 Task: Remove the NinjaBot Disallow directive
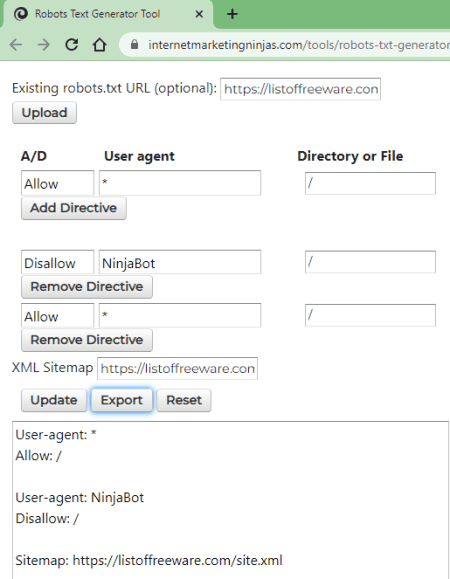(x=87, y=287)
